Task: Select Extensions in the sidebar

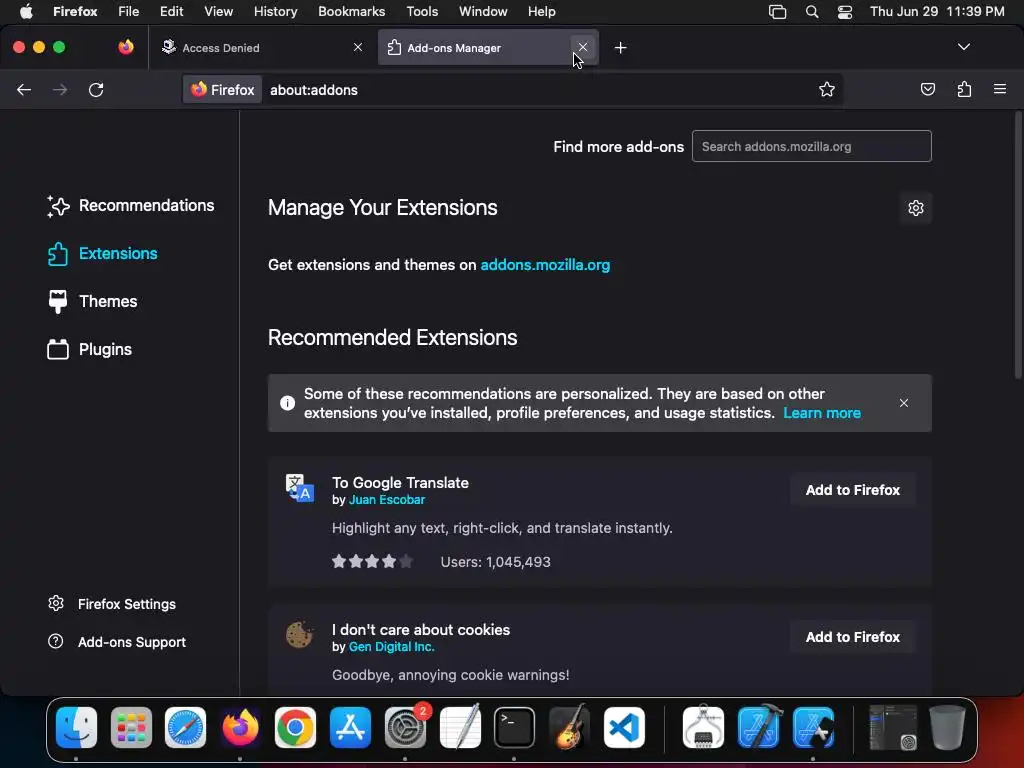Action: [x=103, y=253]
